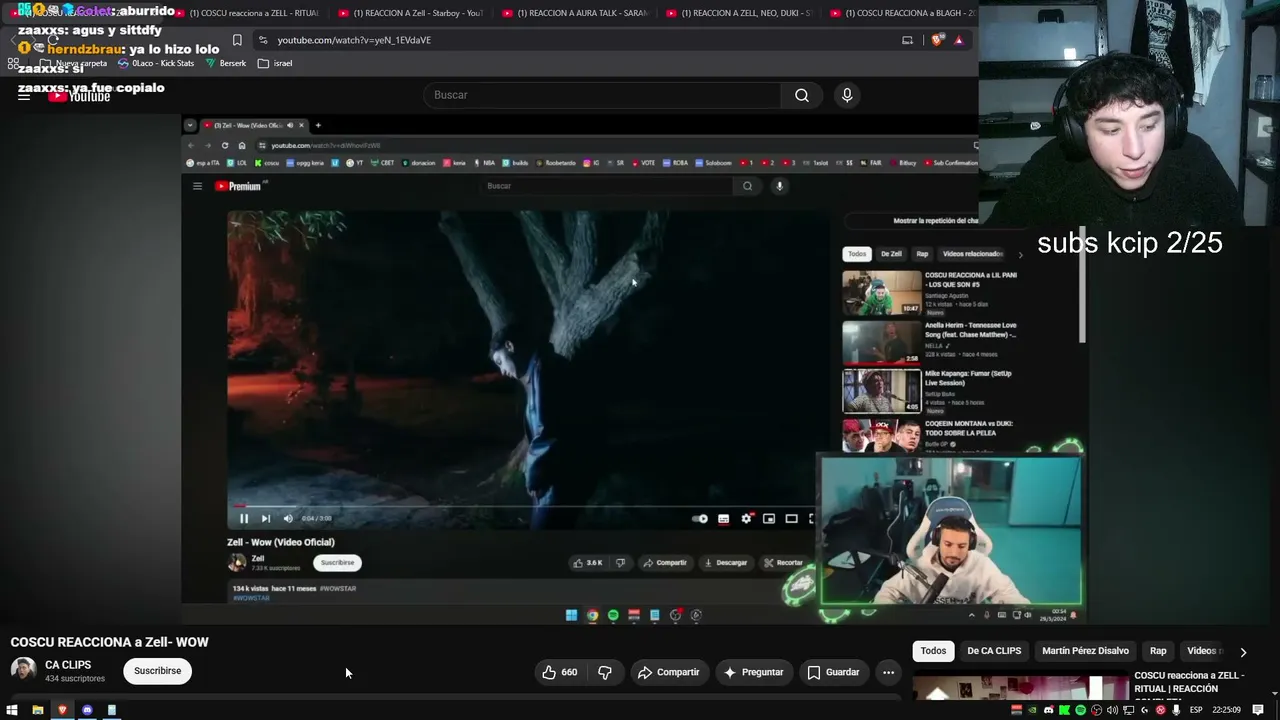Switch the ESP keyboard language indicator
This screenshot has width=1280, height=720.
(1196, 710)
